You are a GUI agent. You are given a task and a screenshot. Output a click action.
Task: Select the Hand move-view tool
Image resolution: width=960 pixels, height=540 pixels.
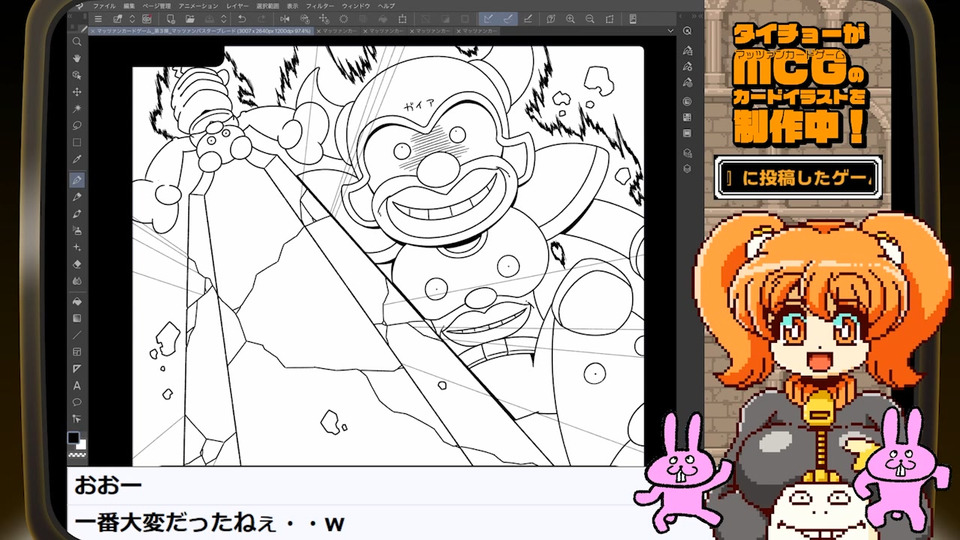coord(77,58)
